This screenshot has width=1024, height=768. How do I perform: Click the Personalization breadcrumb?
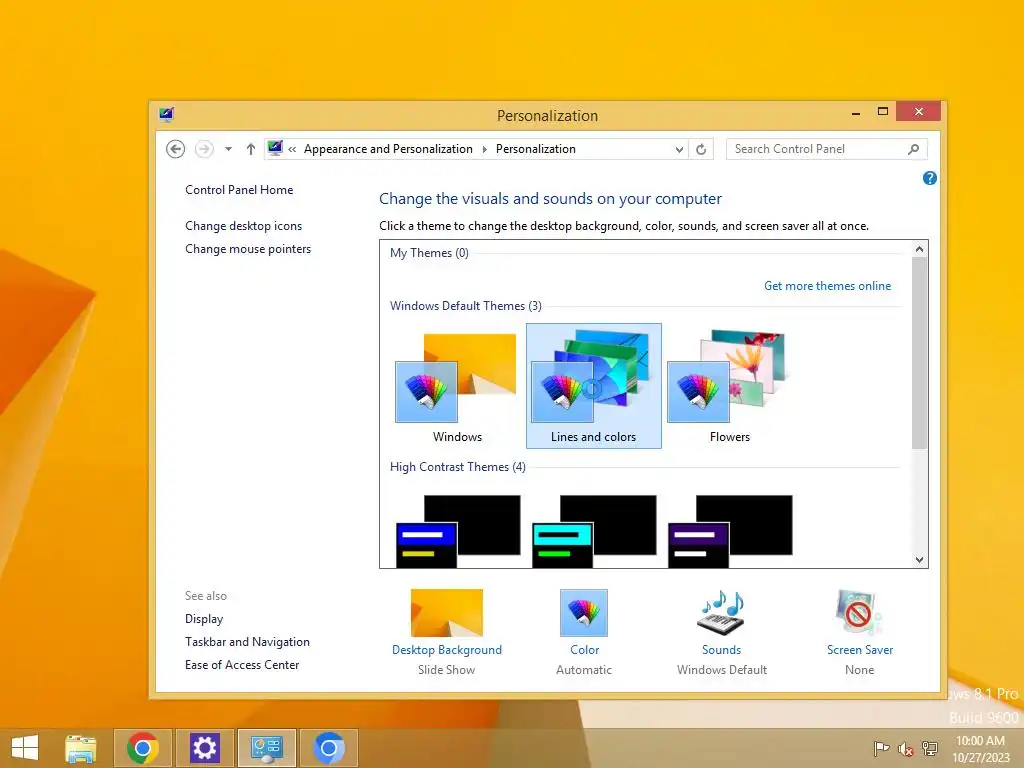click(x=536, y=149)
